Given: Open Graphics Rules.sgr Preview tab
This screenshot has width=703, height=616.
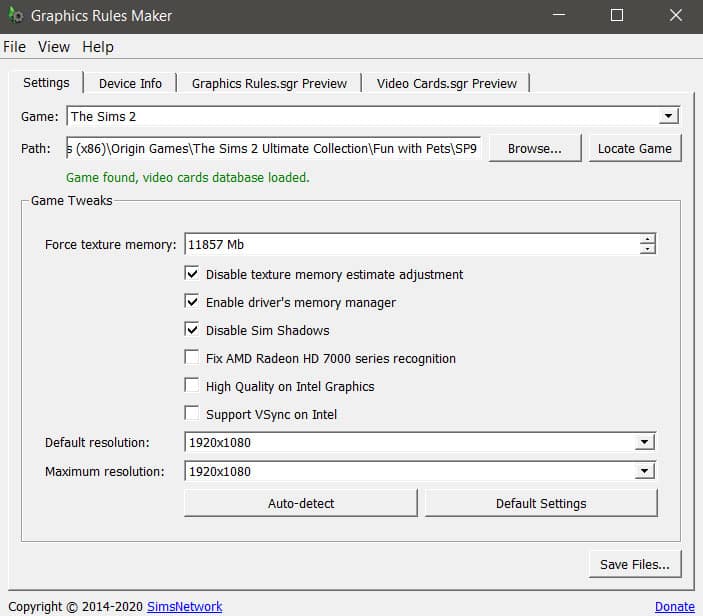Looking at the screenshot, I should 269,83.
